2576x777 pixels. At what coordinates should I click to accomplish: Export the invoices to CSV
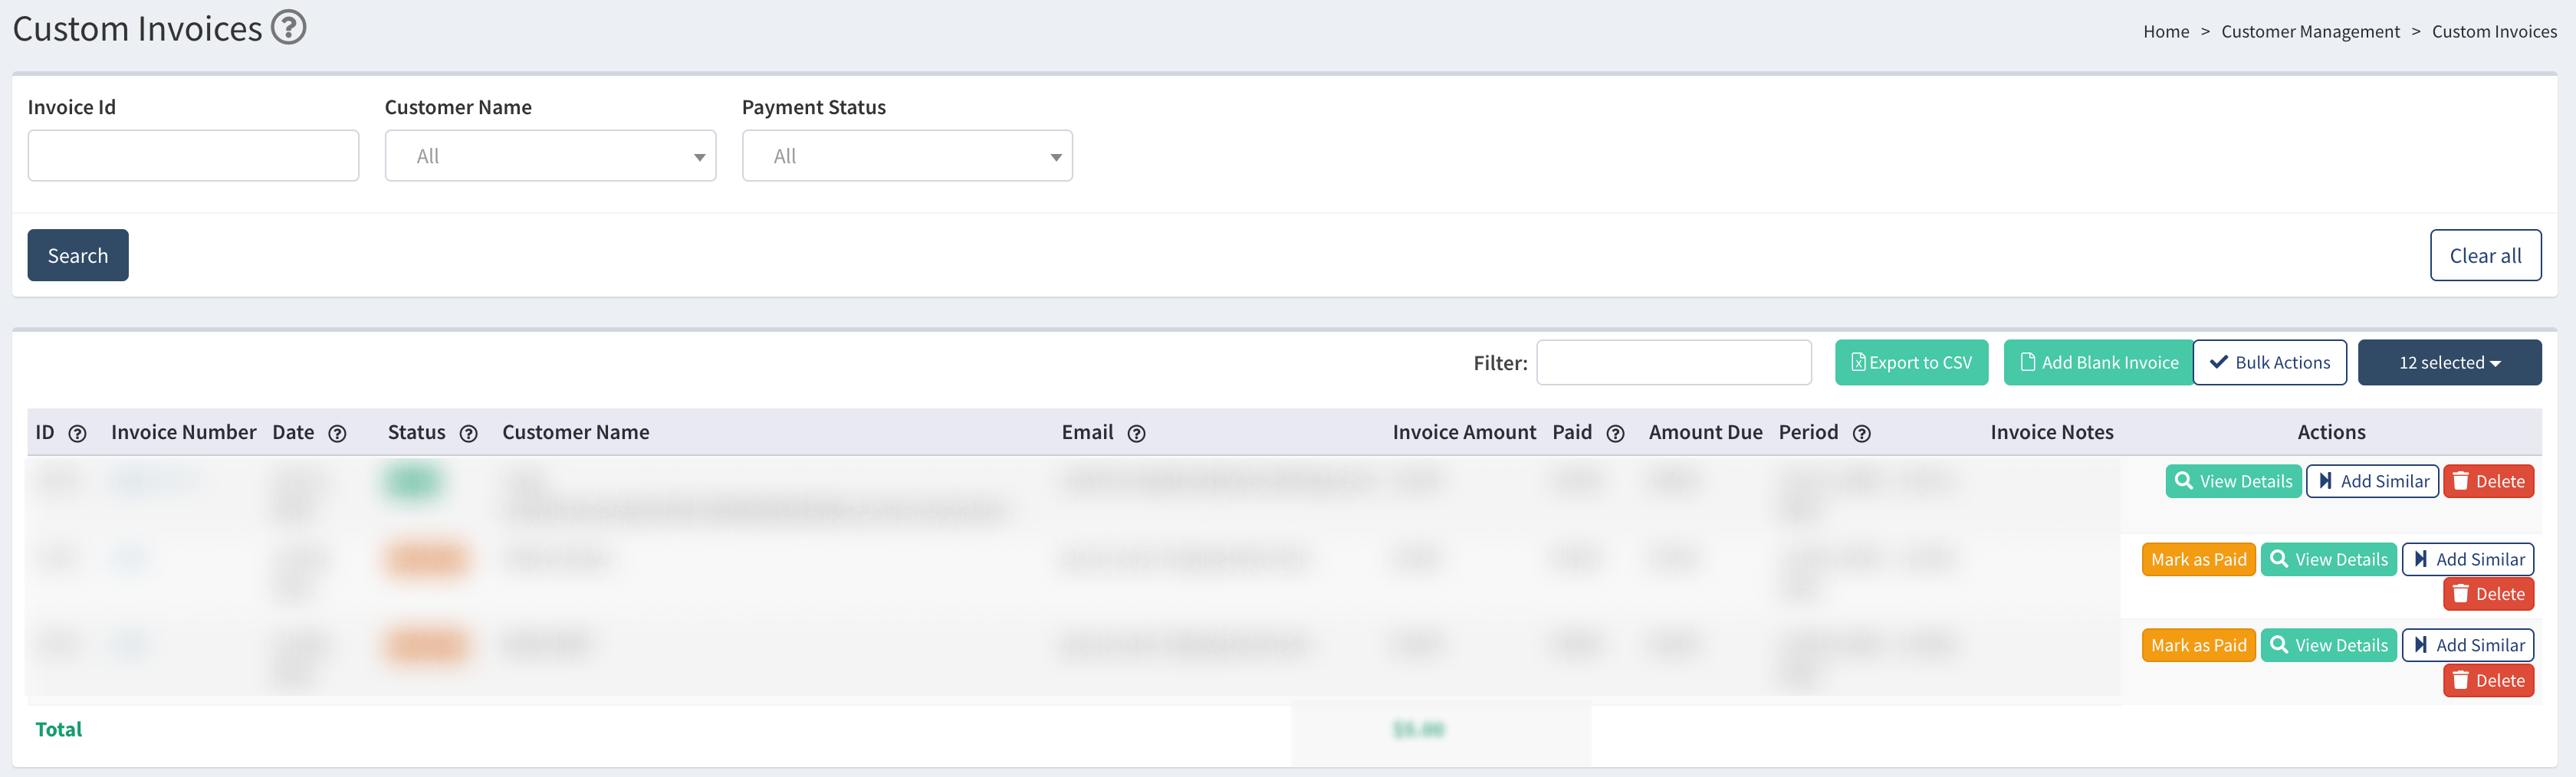1911,362
